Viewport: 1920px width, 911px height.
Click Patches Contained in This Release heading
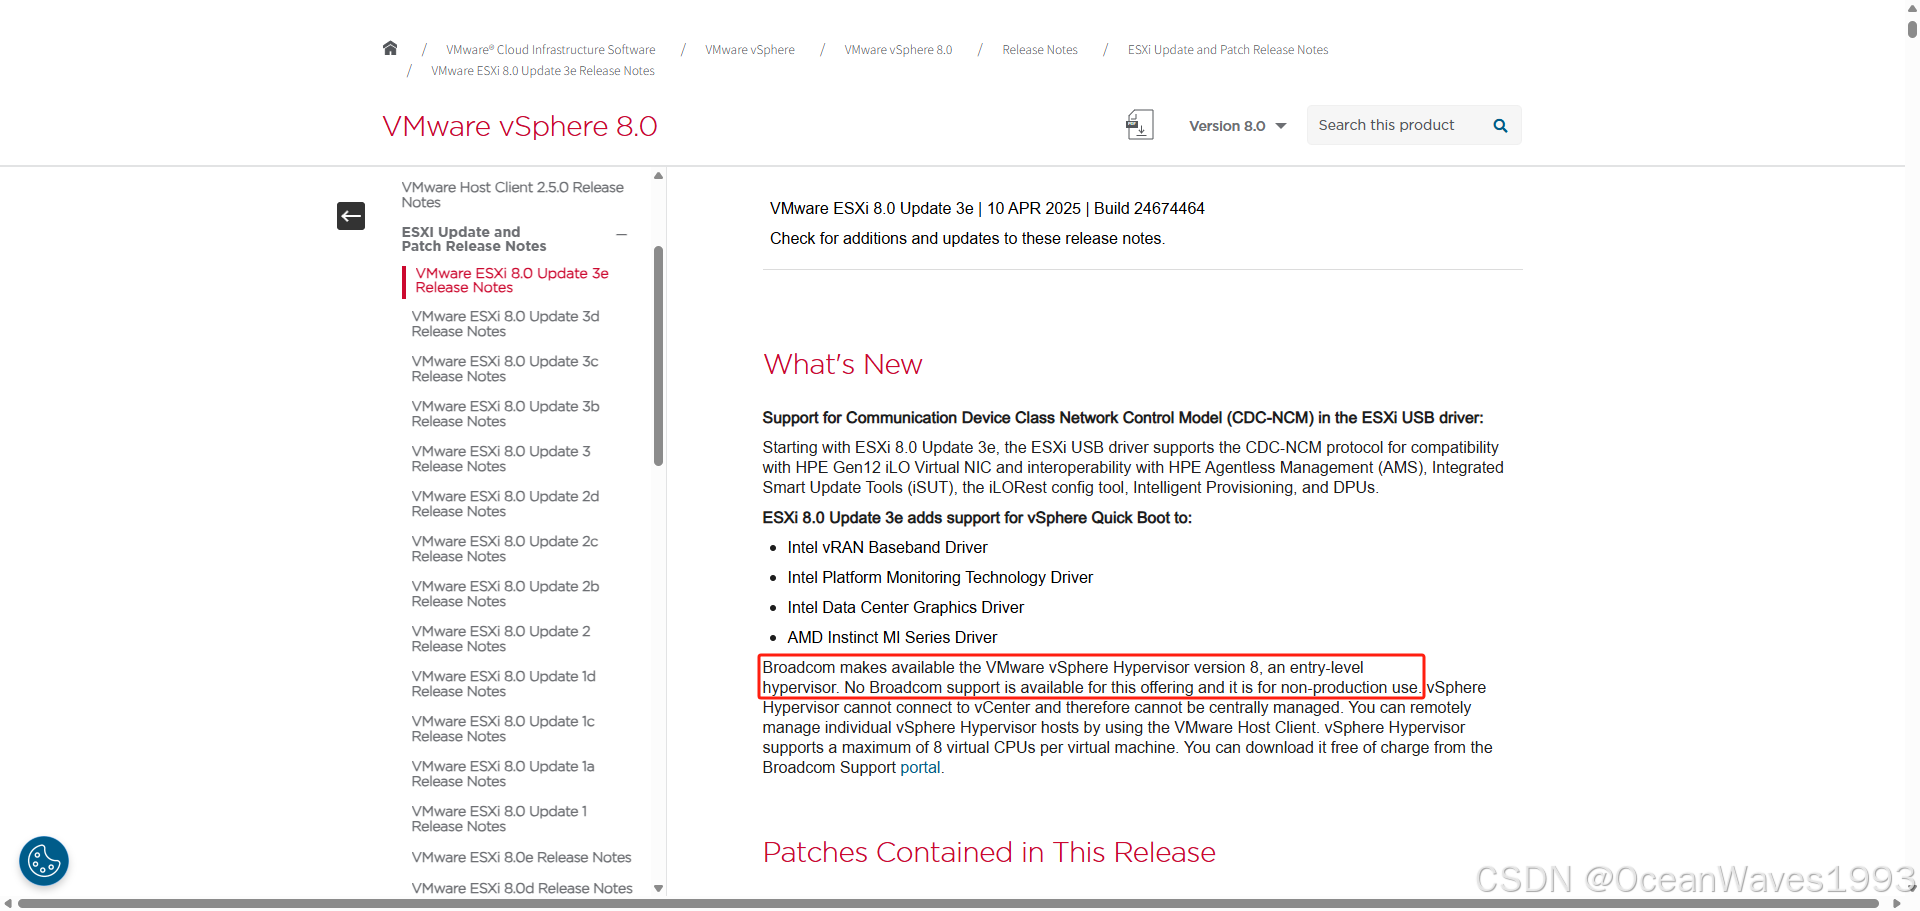pyautogui.click(x=989, y=853)
